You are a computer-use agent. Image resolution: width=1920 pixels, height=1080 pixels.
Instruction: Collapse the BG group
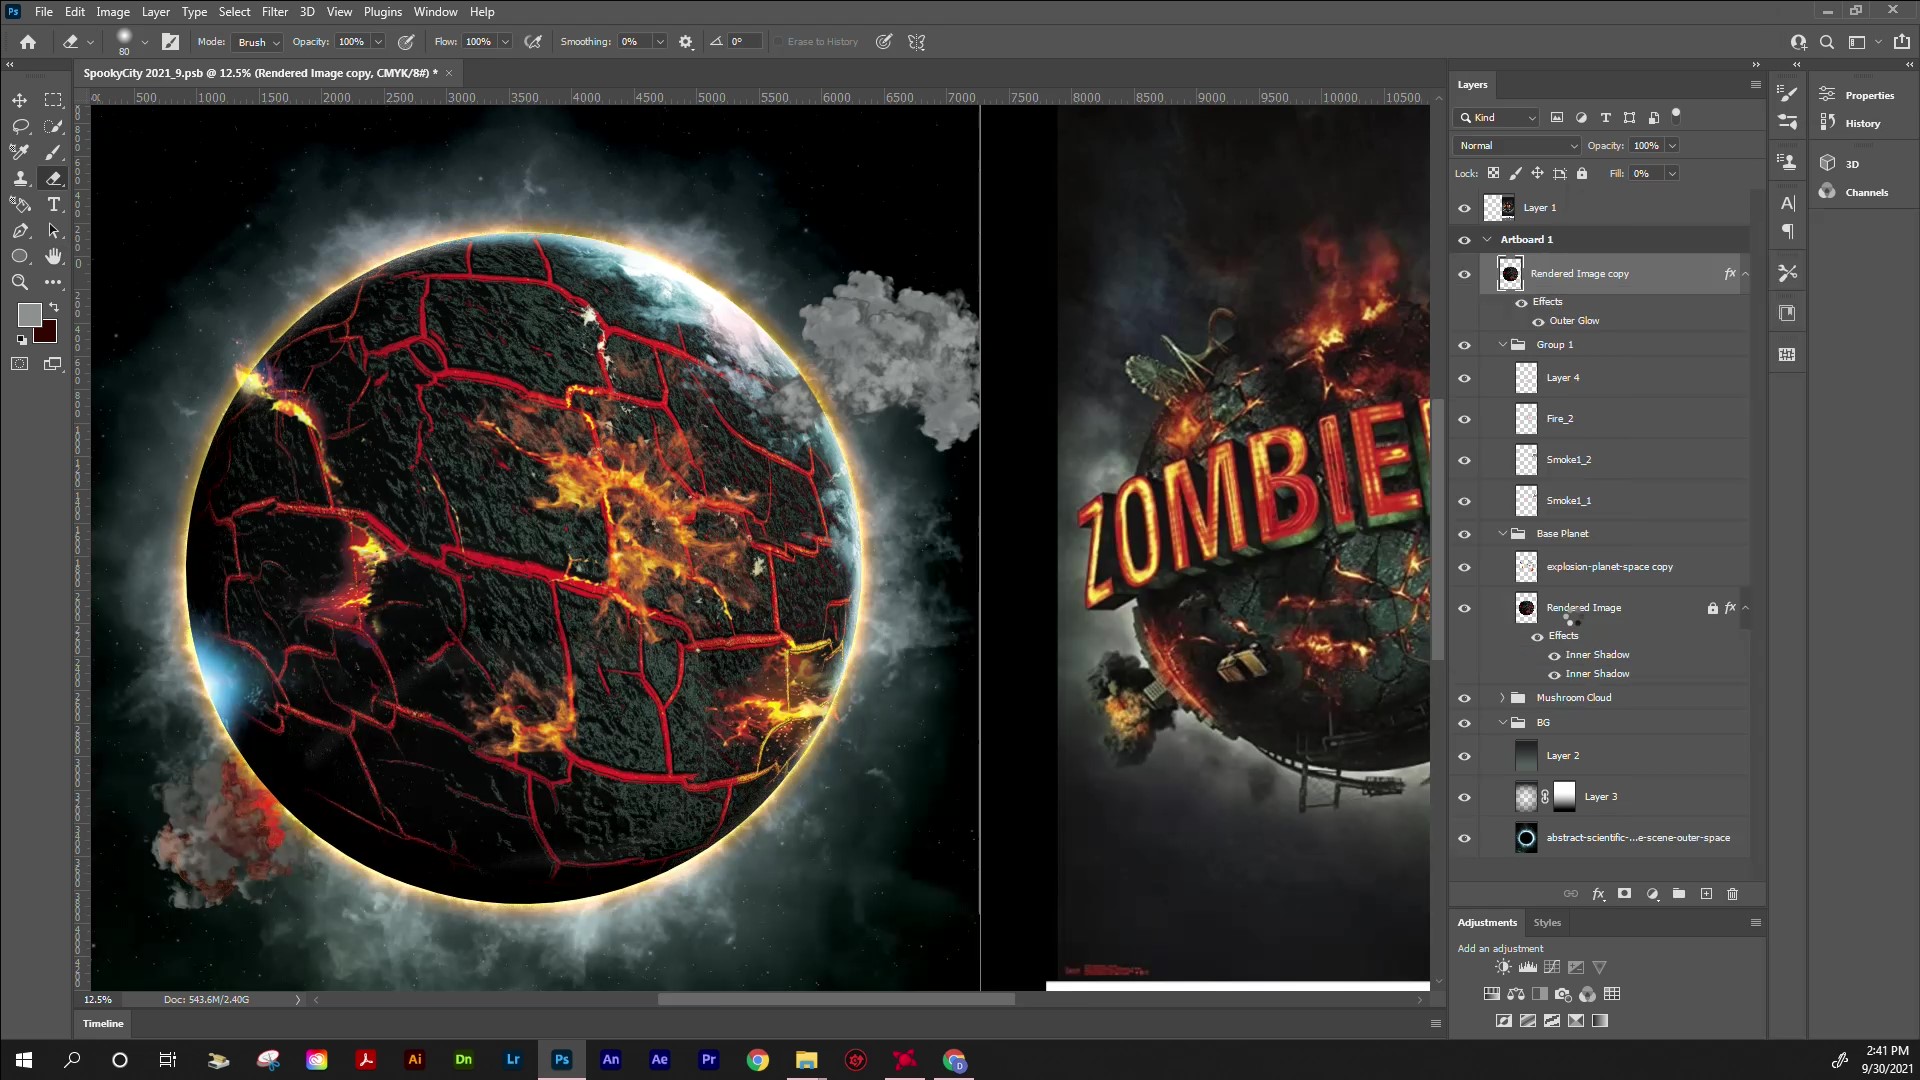(1502, 723)
